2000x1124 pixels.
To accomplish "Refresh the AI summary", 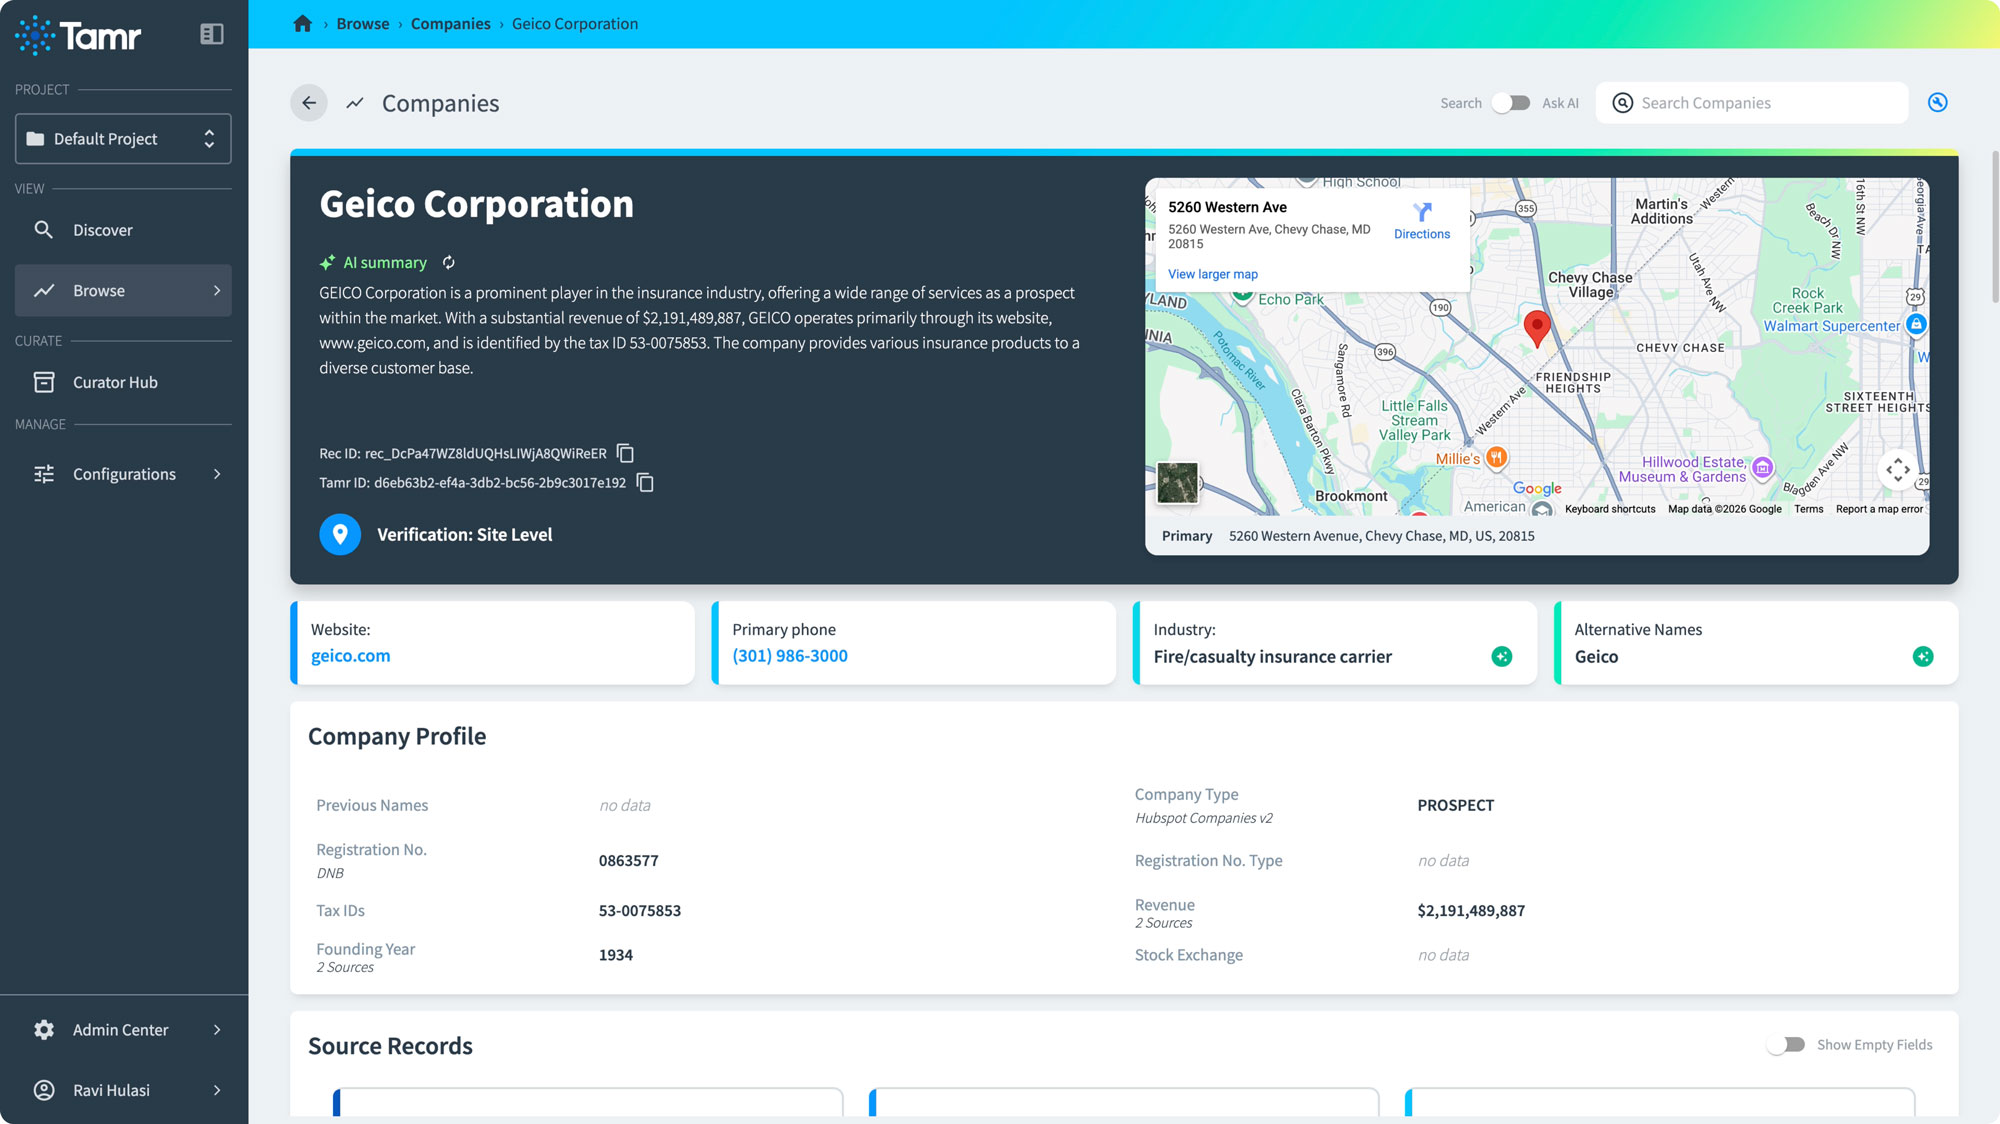I will coord(449,263).
